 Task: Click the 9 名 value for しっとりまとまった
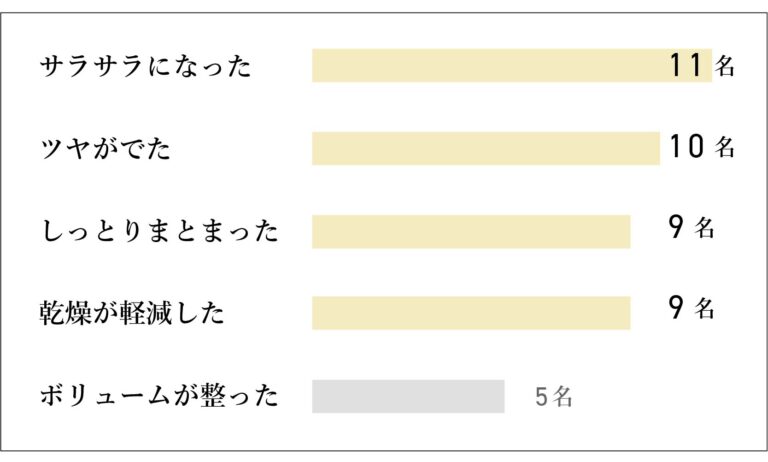pyautogui.click(x=691, y=227)
